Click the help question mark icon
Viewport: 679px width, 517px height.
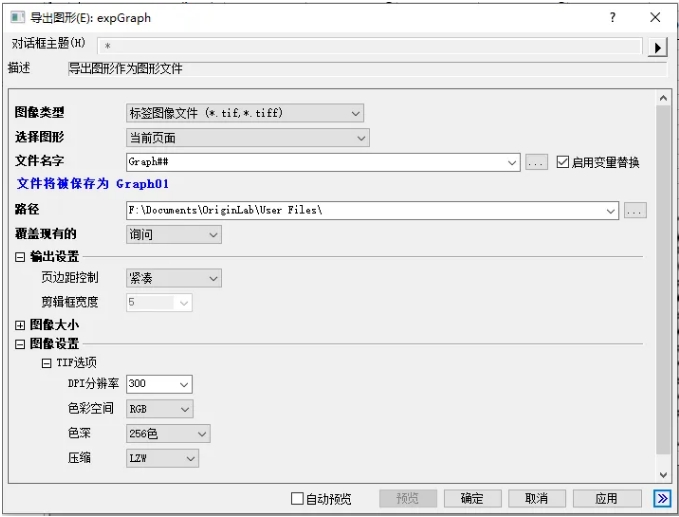tap(612, 17)
